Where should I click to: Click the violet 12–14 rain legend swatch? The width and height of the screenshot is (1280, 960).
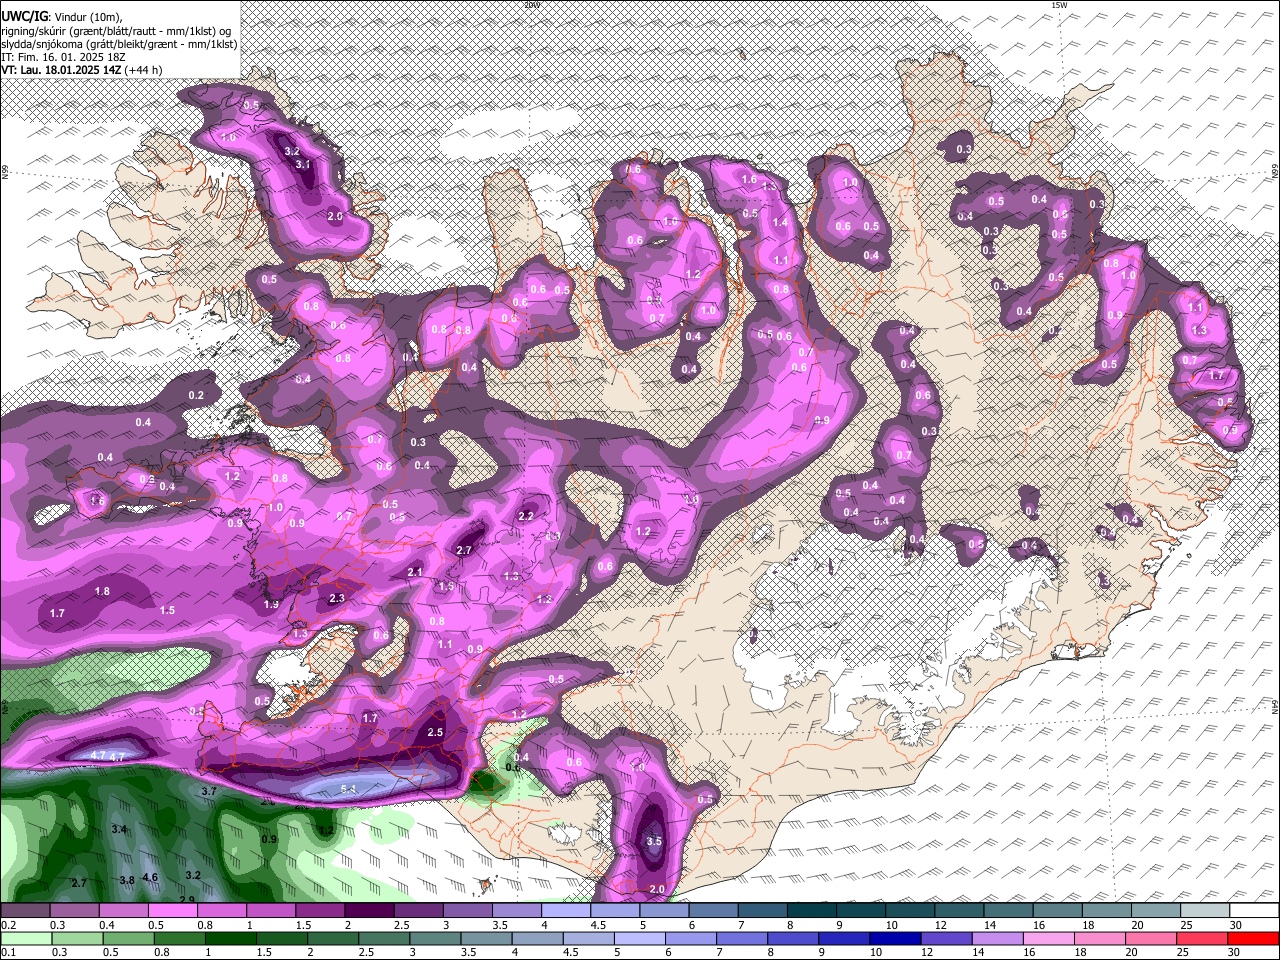pos(947,938)
